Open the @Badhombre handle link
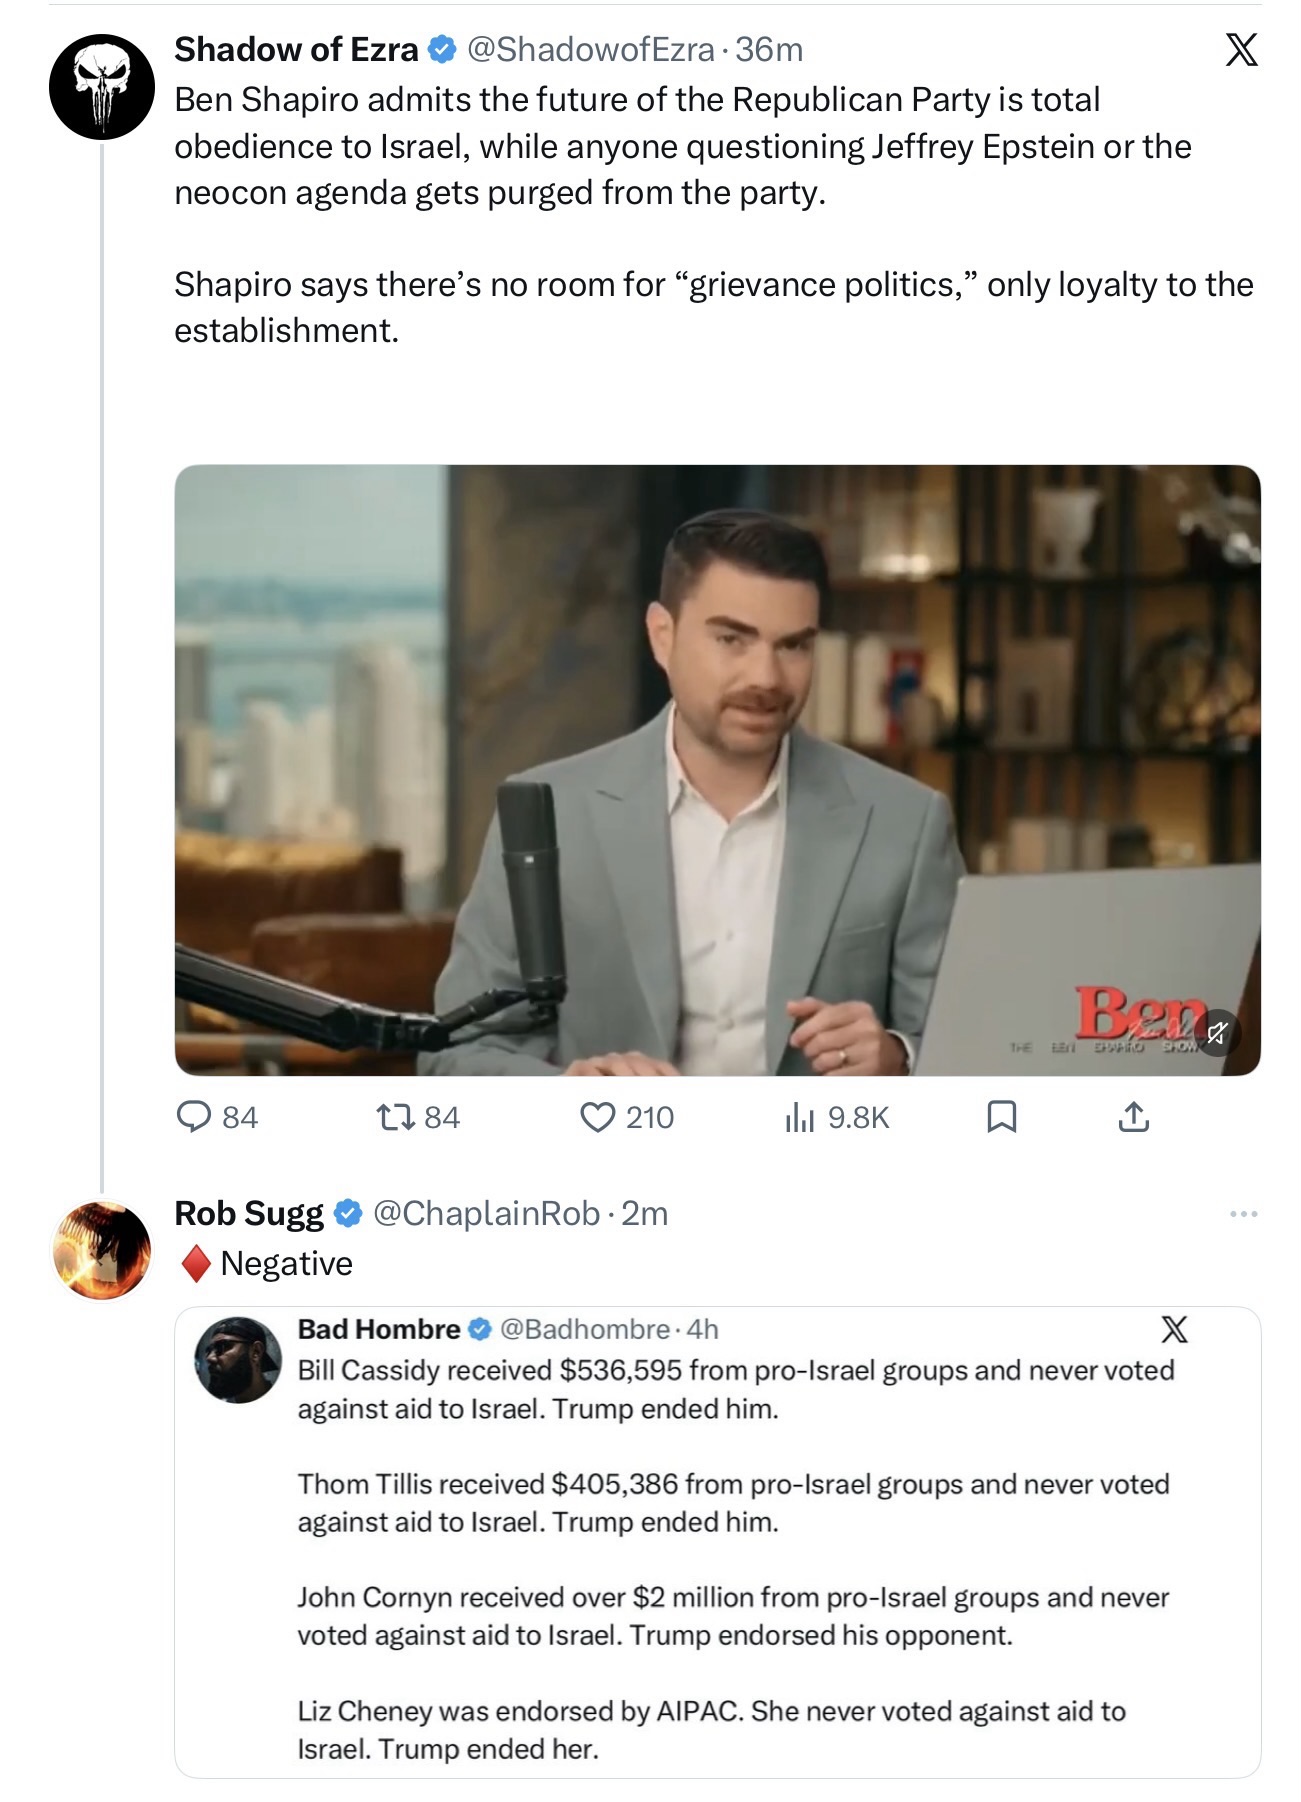This screenshot has height=1802, width=1301. click(x=585, y=1329)
